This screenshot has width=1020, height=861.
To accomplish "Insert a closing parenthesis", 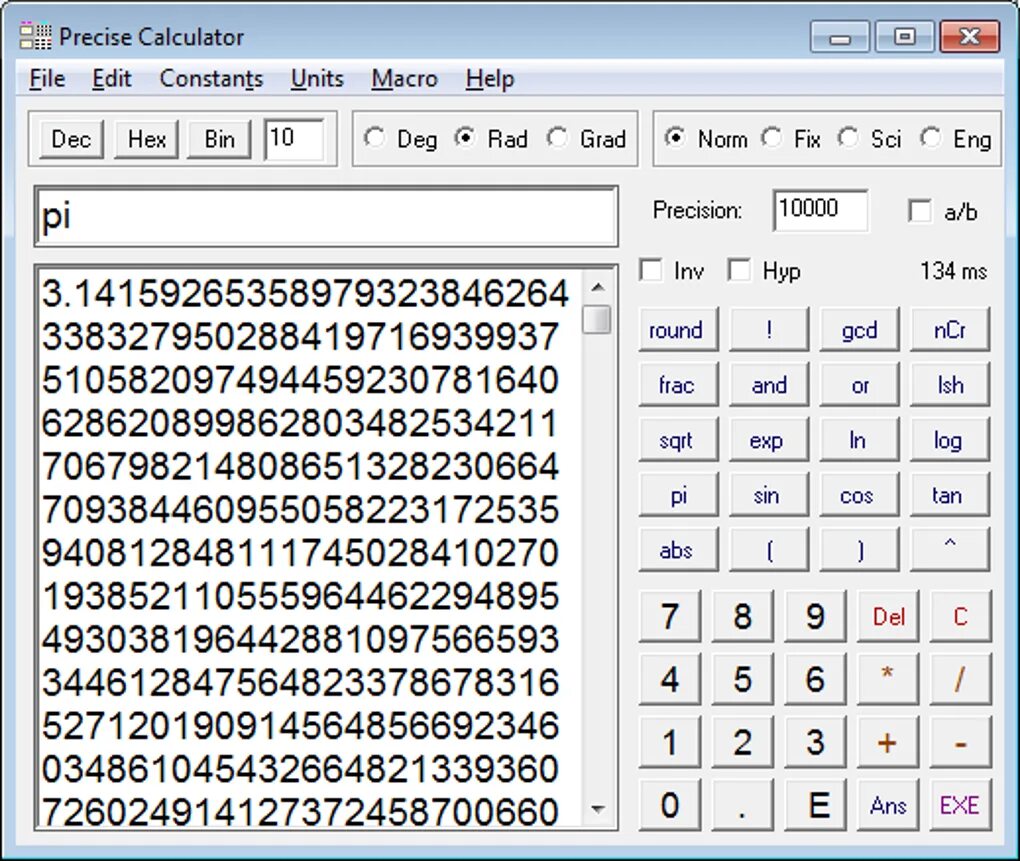I will coord(859,550).
